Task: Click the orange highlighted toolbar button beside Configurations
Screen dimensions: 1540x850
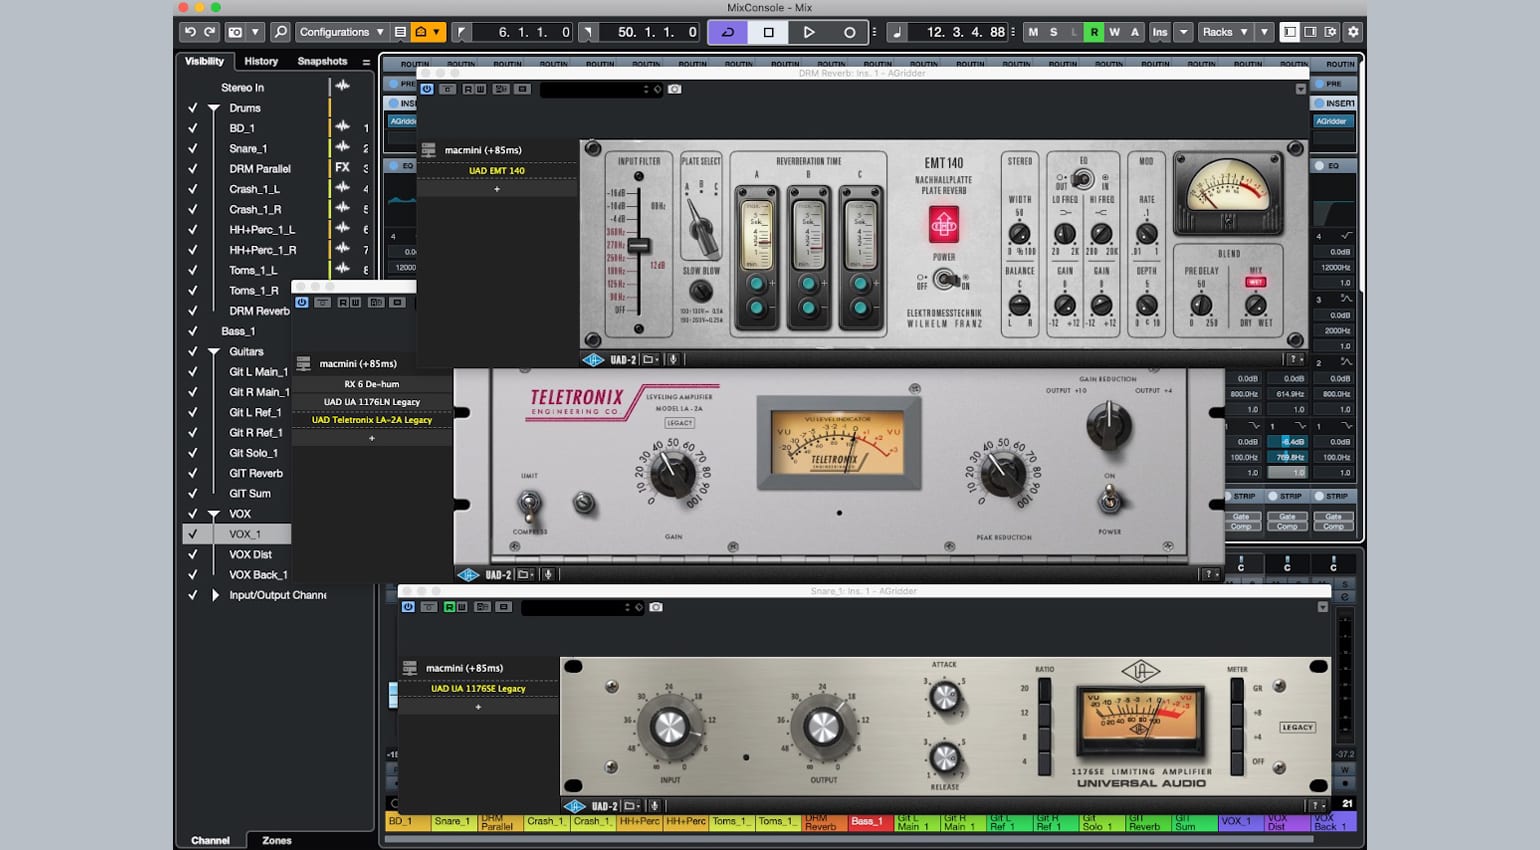Action: pos(428,32)
